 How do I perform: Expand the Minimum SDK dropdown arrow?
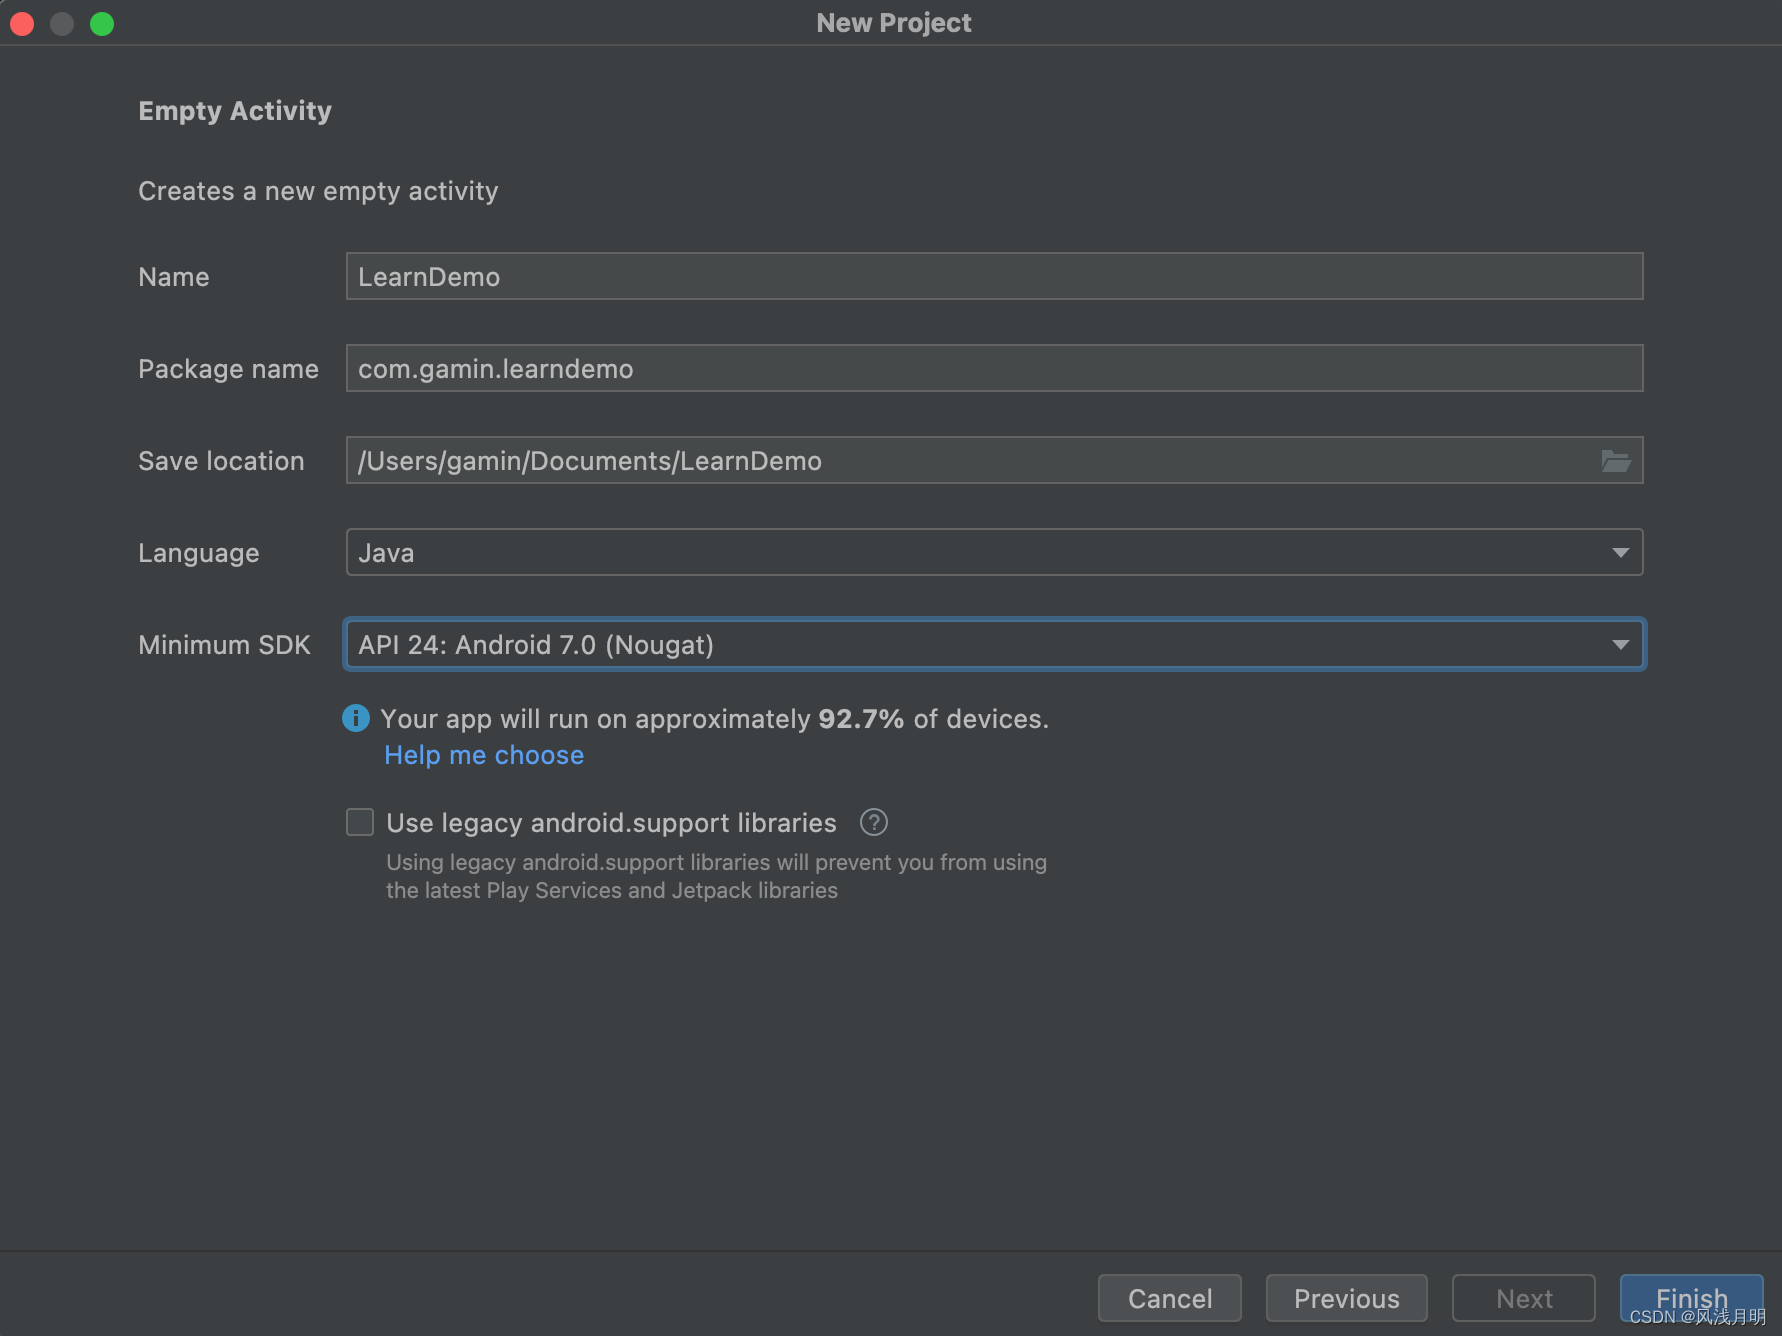click(x=1620, y=645)
